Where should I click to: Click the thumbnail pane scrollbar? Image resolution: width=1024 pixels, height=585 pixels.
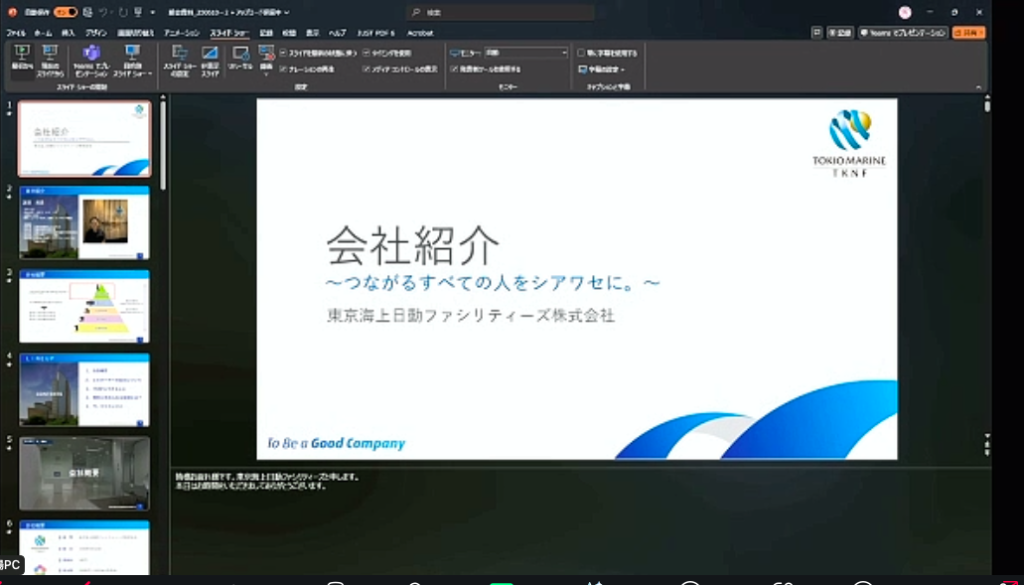(163, 146)
